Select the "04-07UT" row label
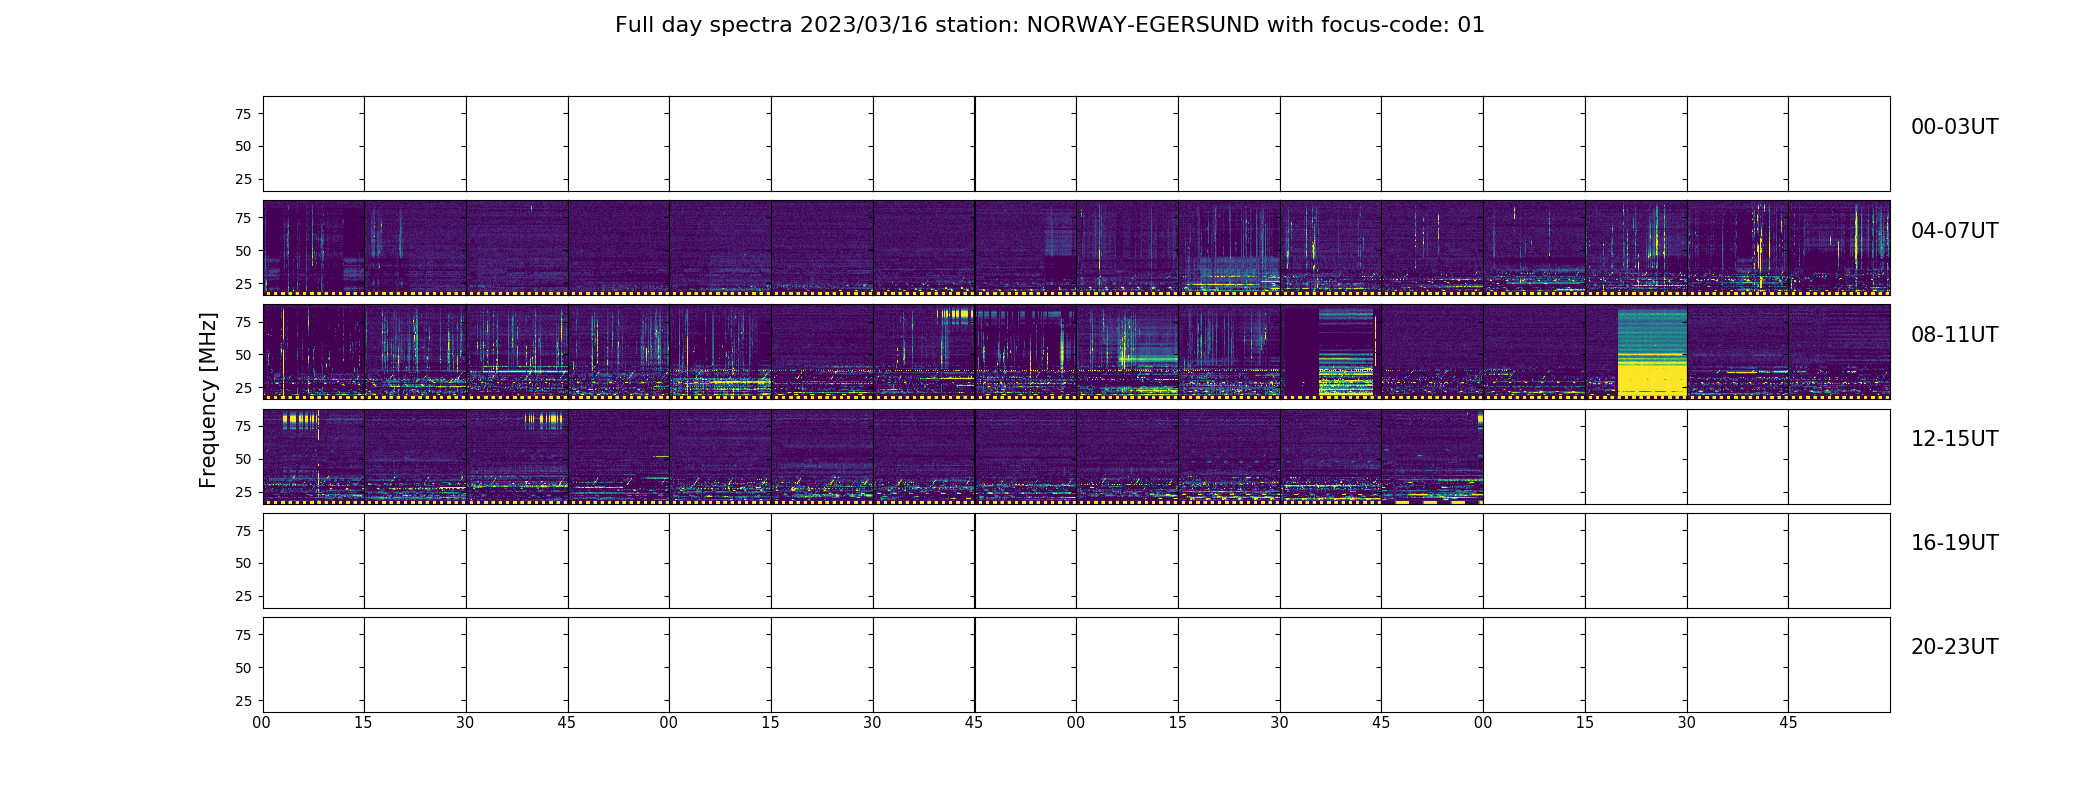 1954,231
